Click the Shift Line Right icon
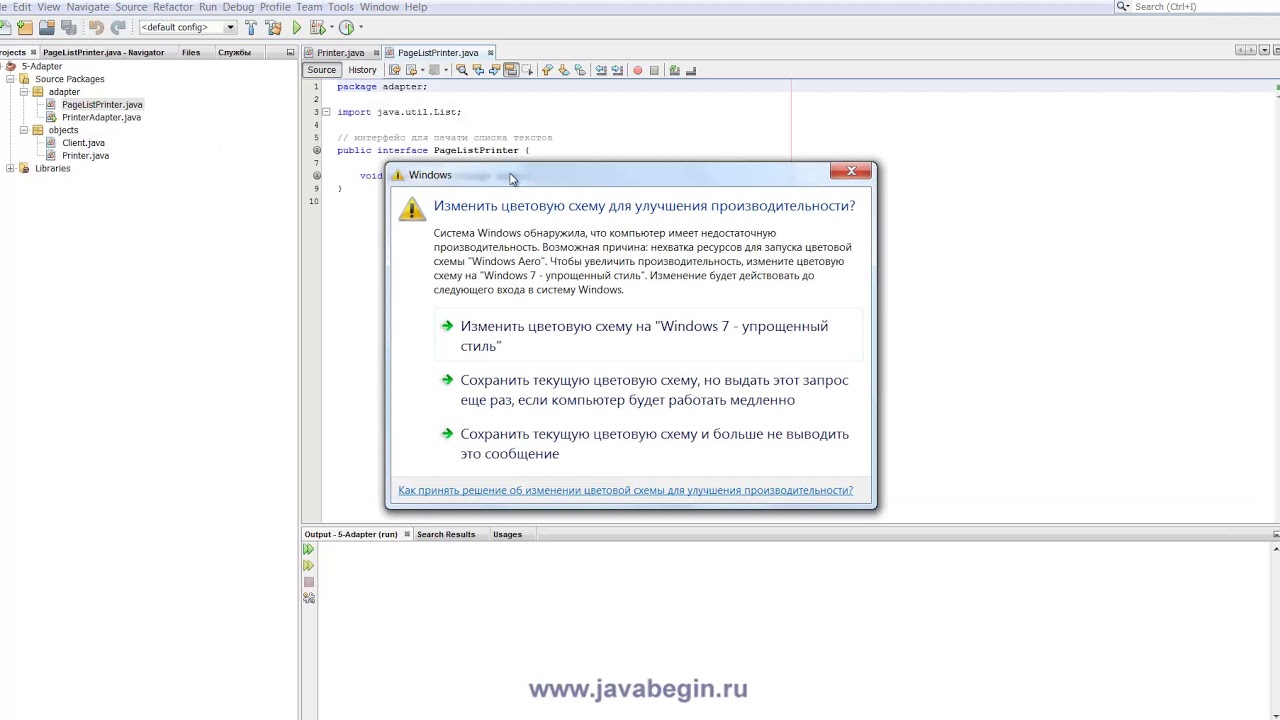1280x720 pixels. coord(617,70)
